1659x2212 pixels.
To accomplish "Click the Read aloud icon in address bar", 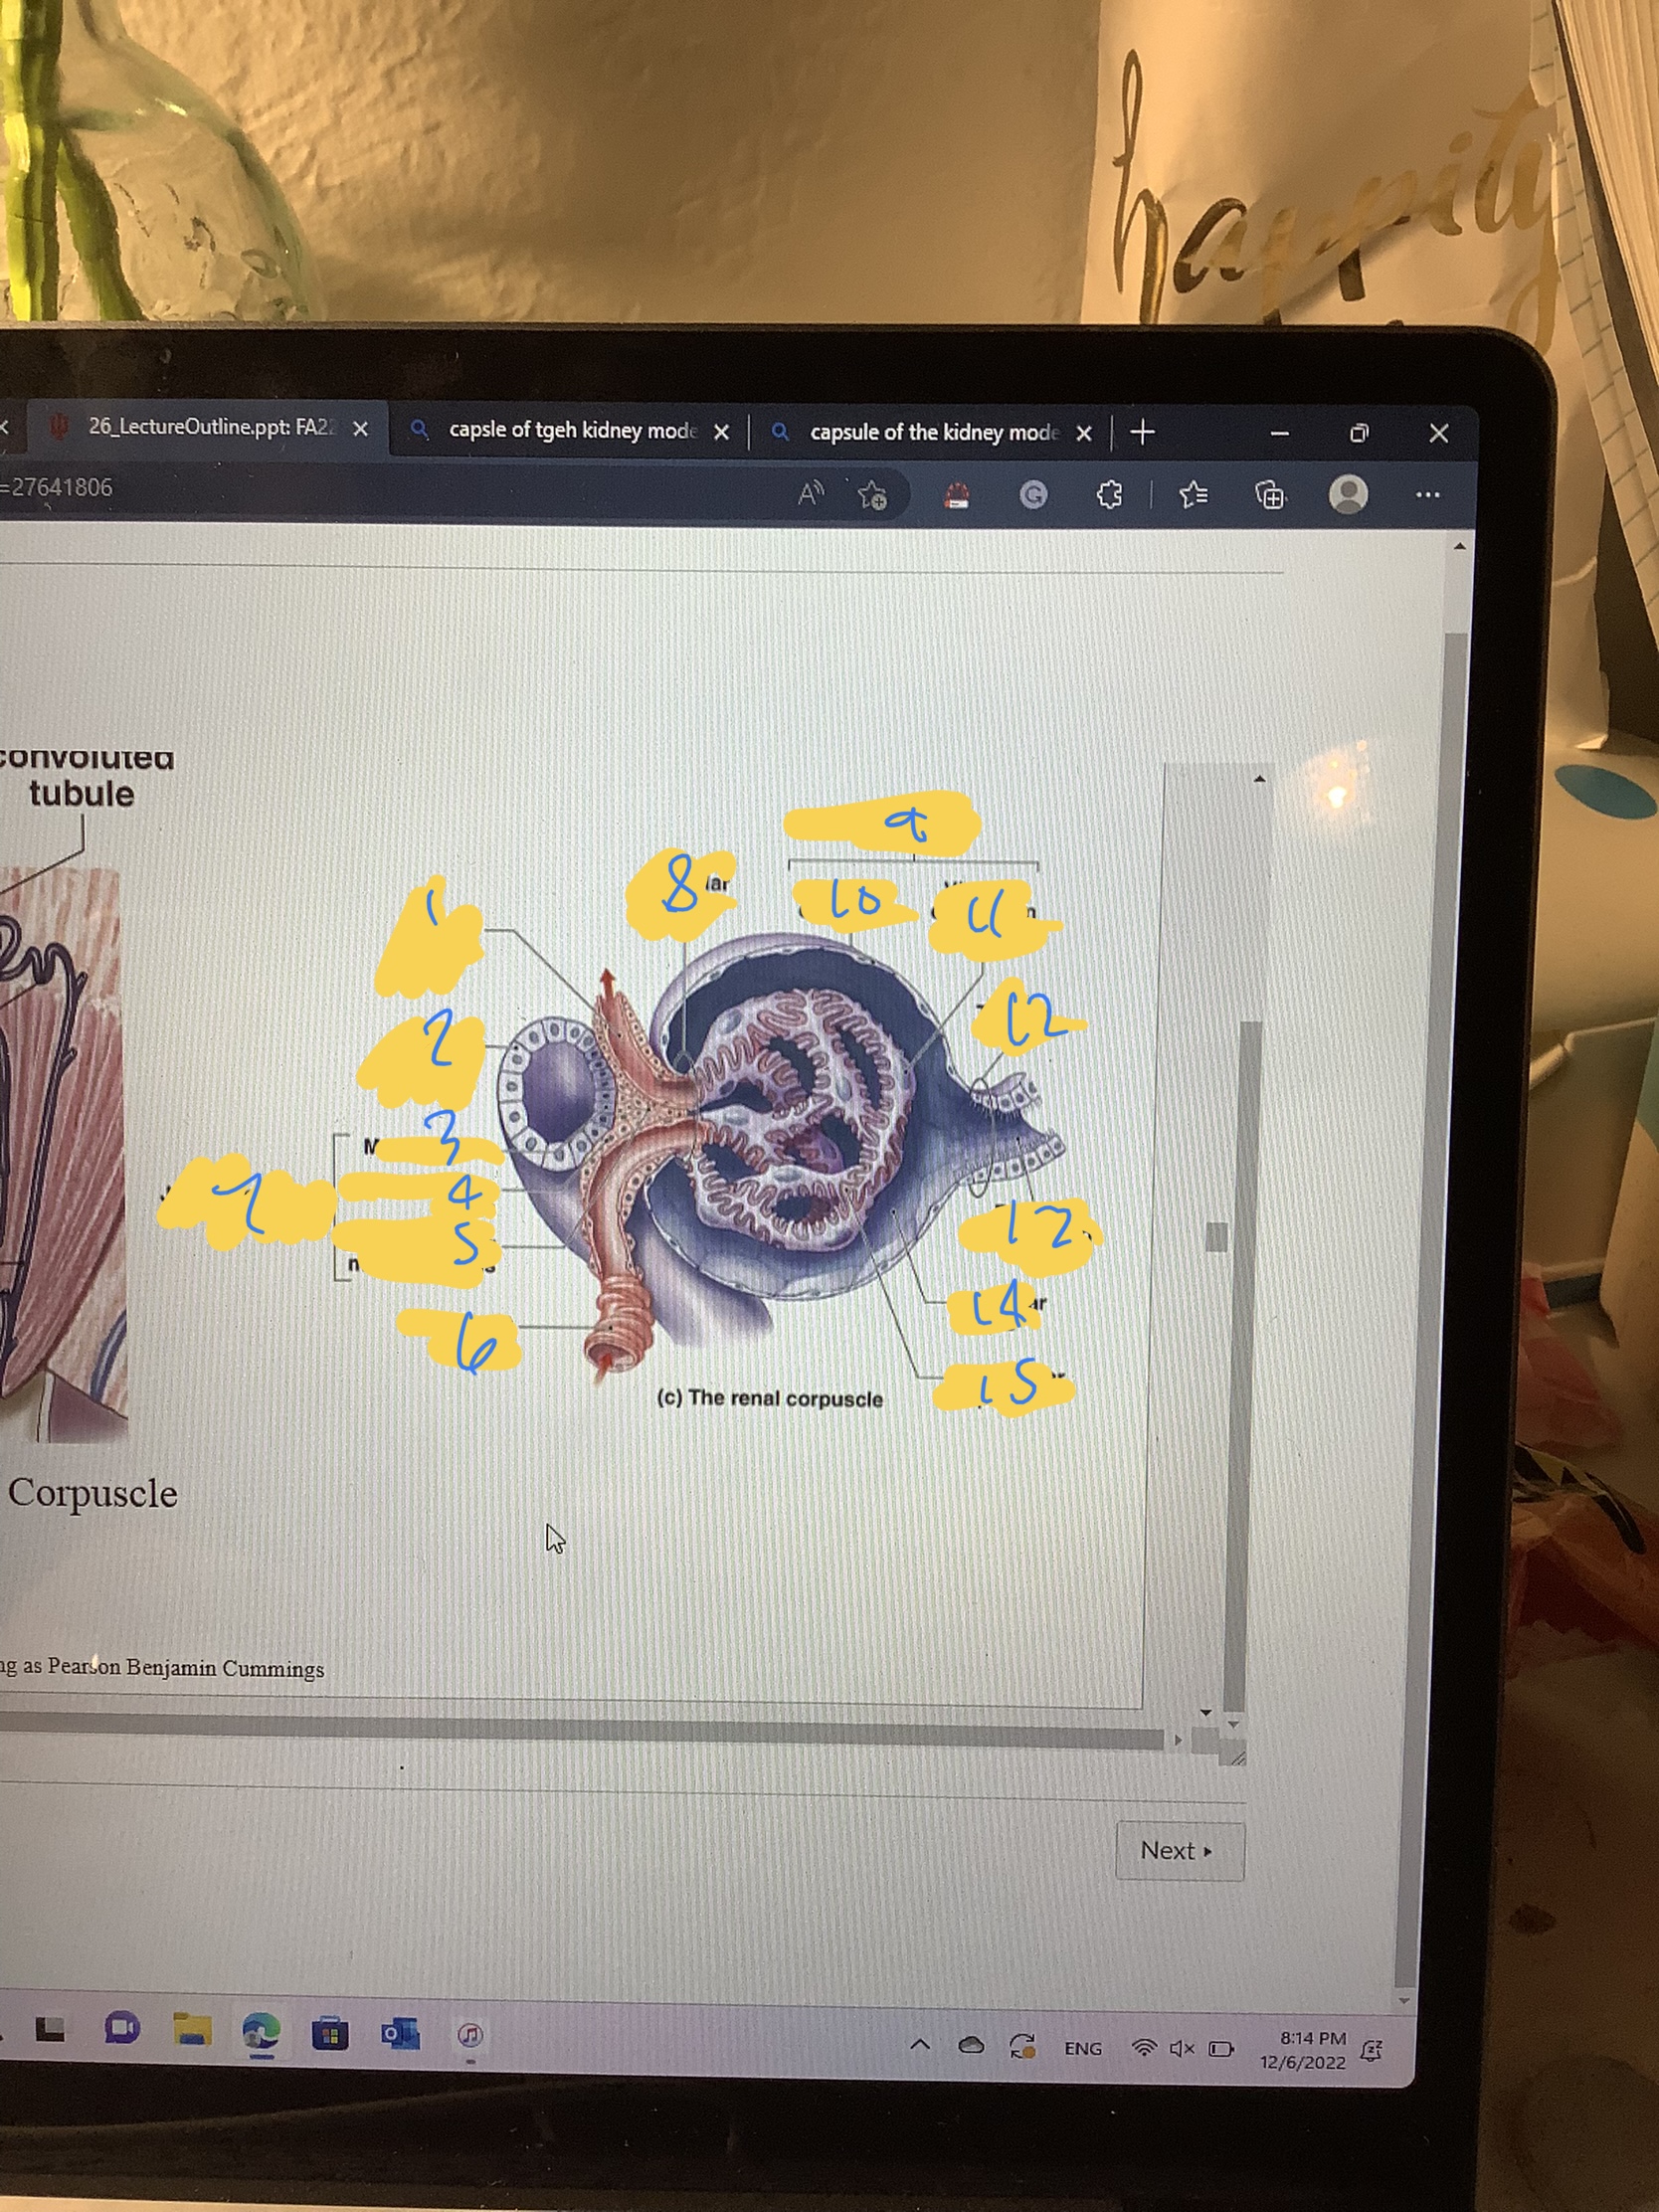I will point(810,492).
